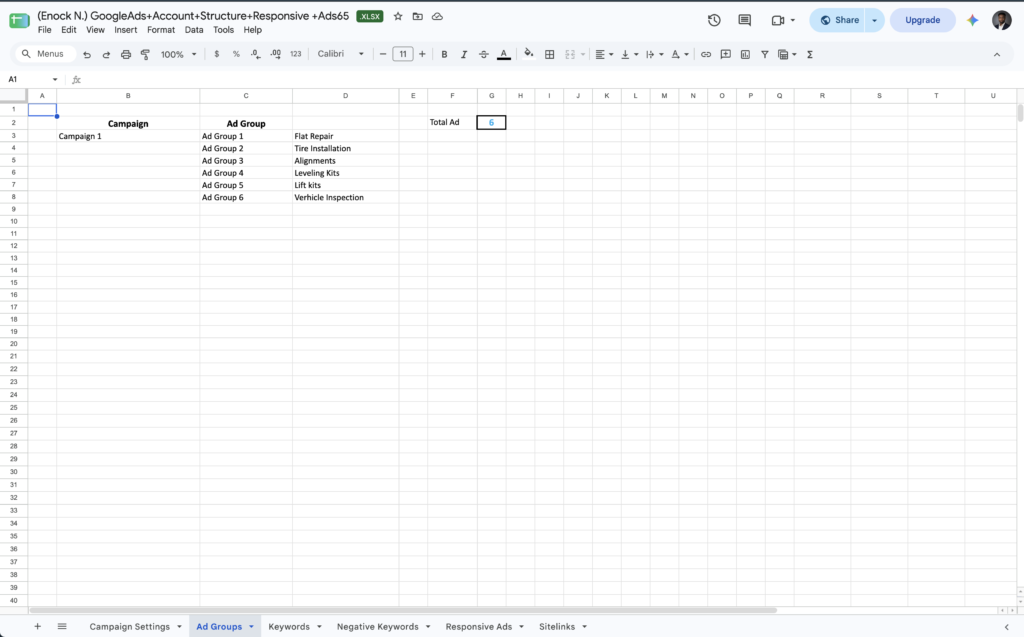The width and height of the screenshot is (1024, 637).
Task: Format as currency
Action: coord(217,54)
